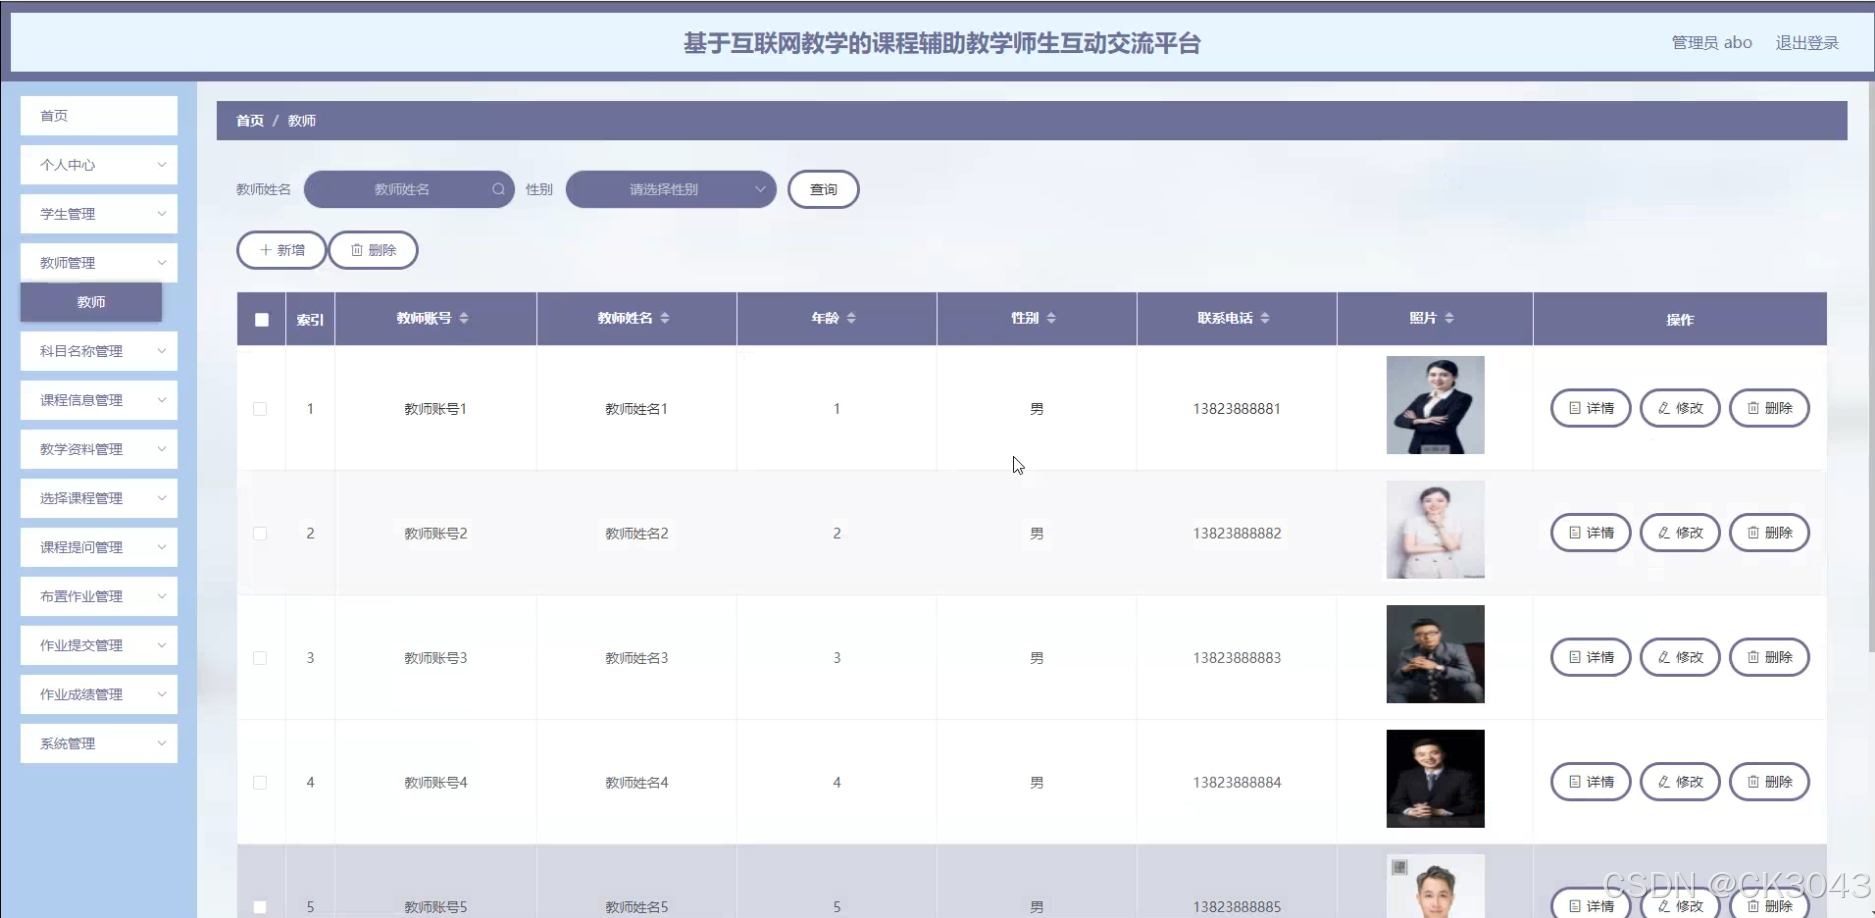
Task: Open photo thumbnail of 教师姓名1
Action: click(x=1435, y=405)
